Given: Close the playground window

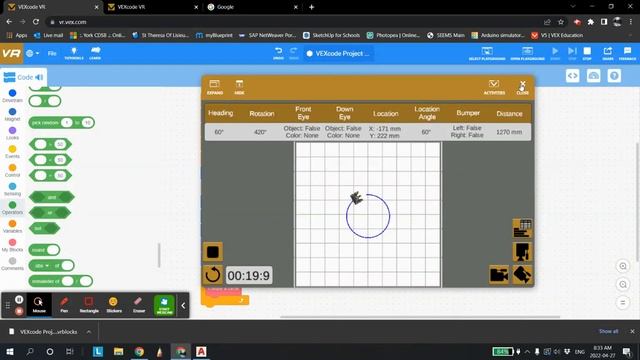Looking at the screenshot, I should (x=522, y=87).
